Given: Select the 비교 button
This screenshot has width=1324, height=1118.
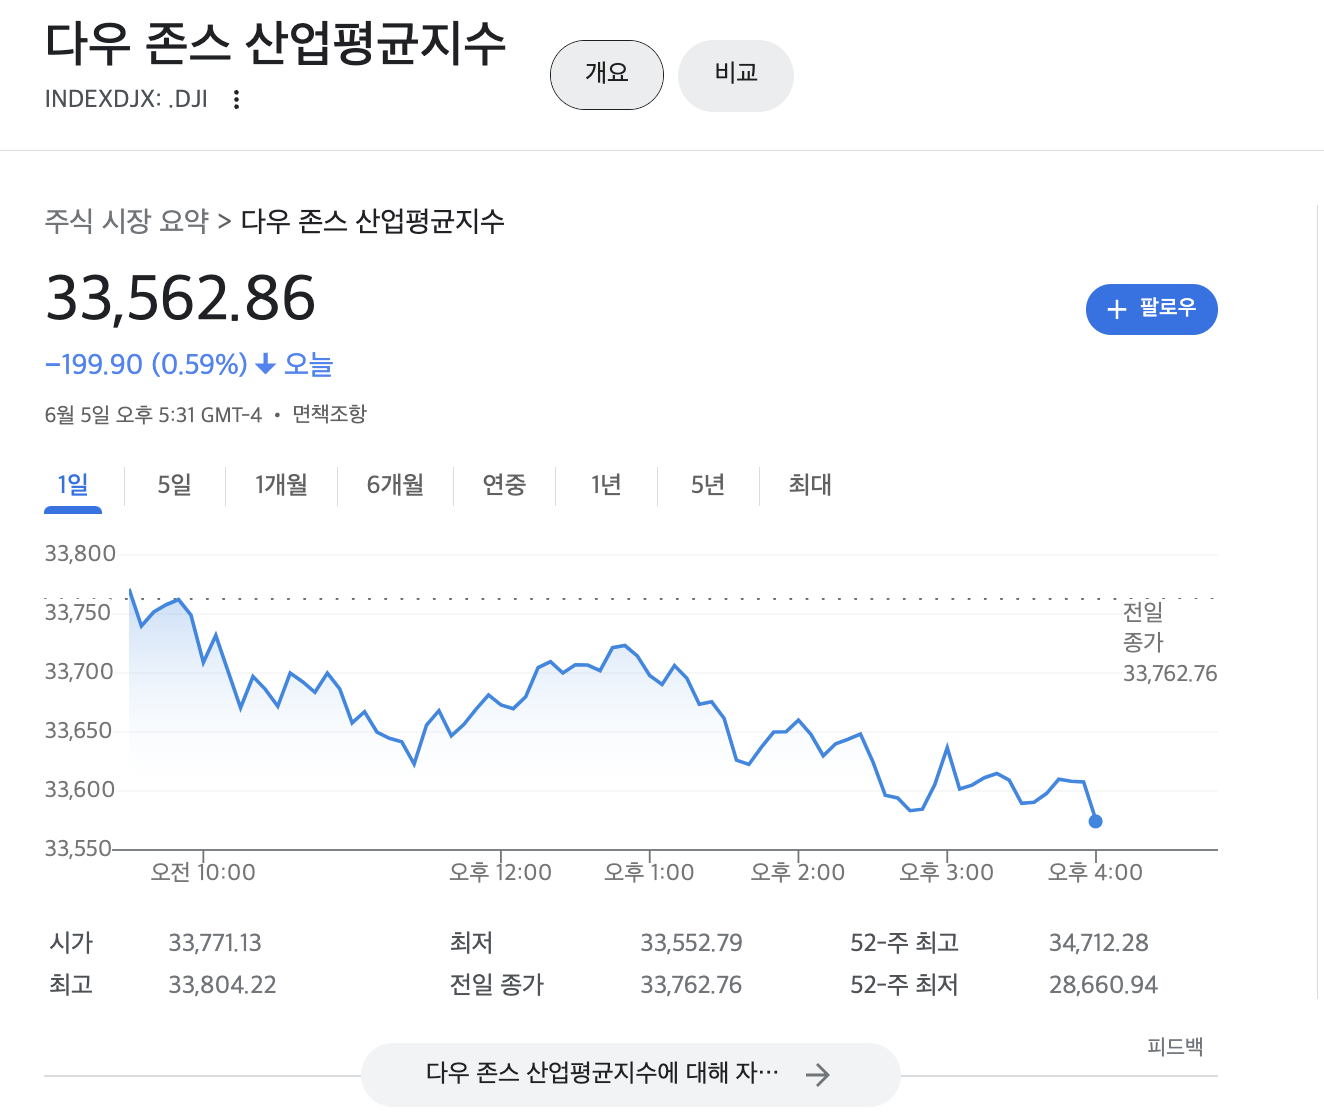Looking at the screenshot, I should click(736, 74).
